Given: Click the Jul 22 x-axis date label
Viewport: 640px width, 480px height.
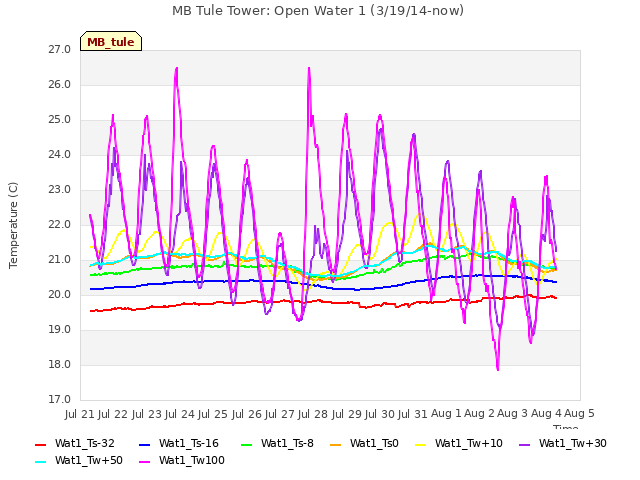Looking at the screenshot, I should coord(113,414).
